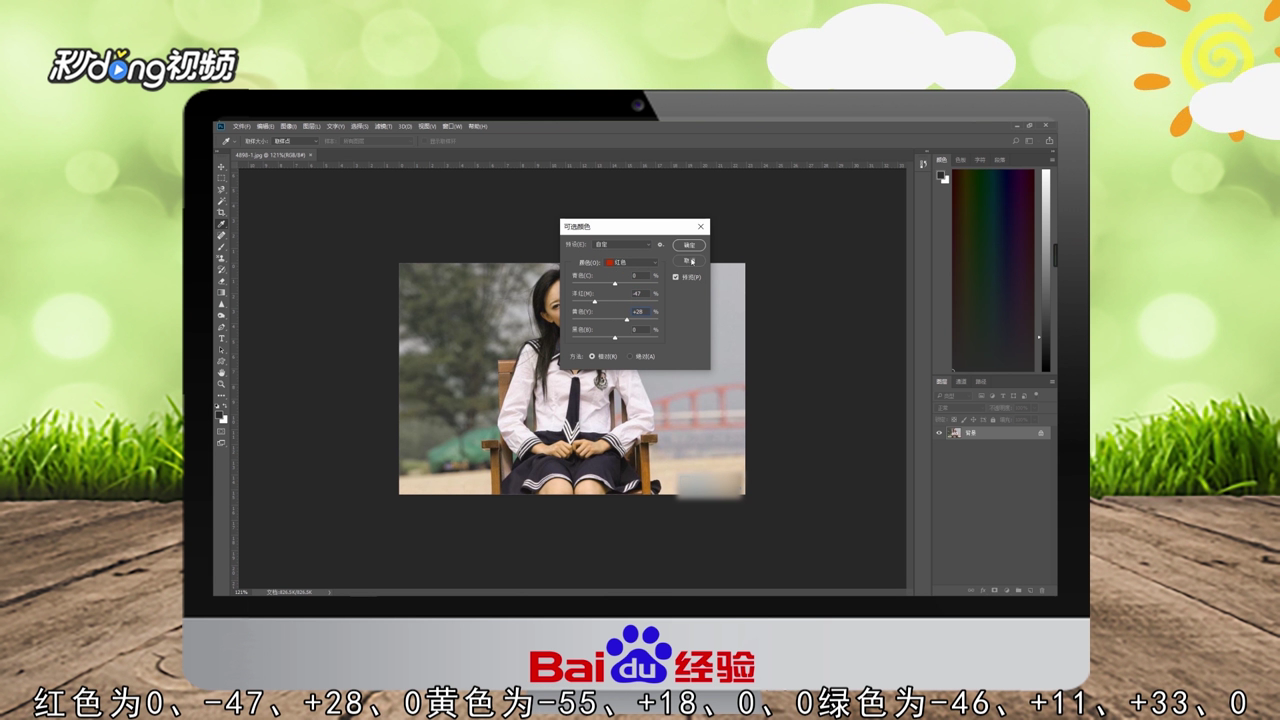Select the Gradient tool
Screen dimensions: 1280x720
click(x=223, y=291)
